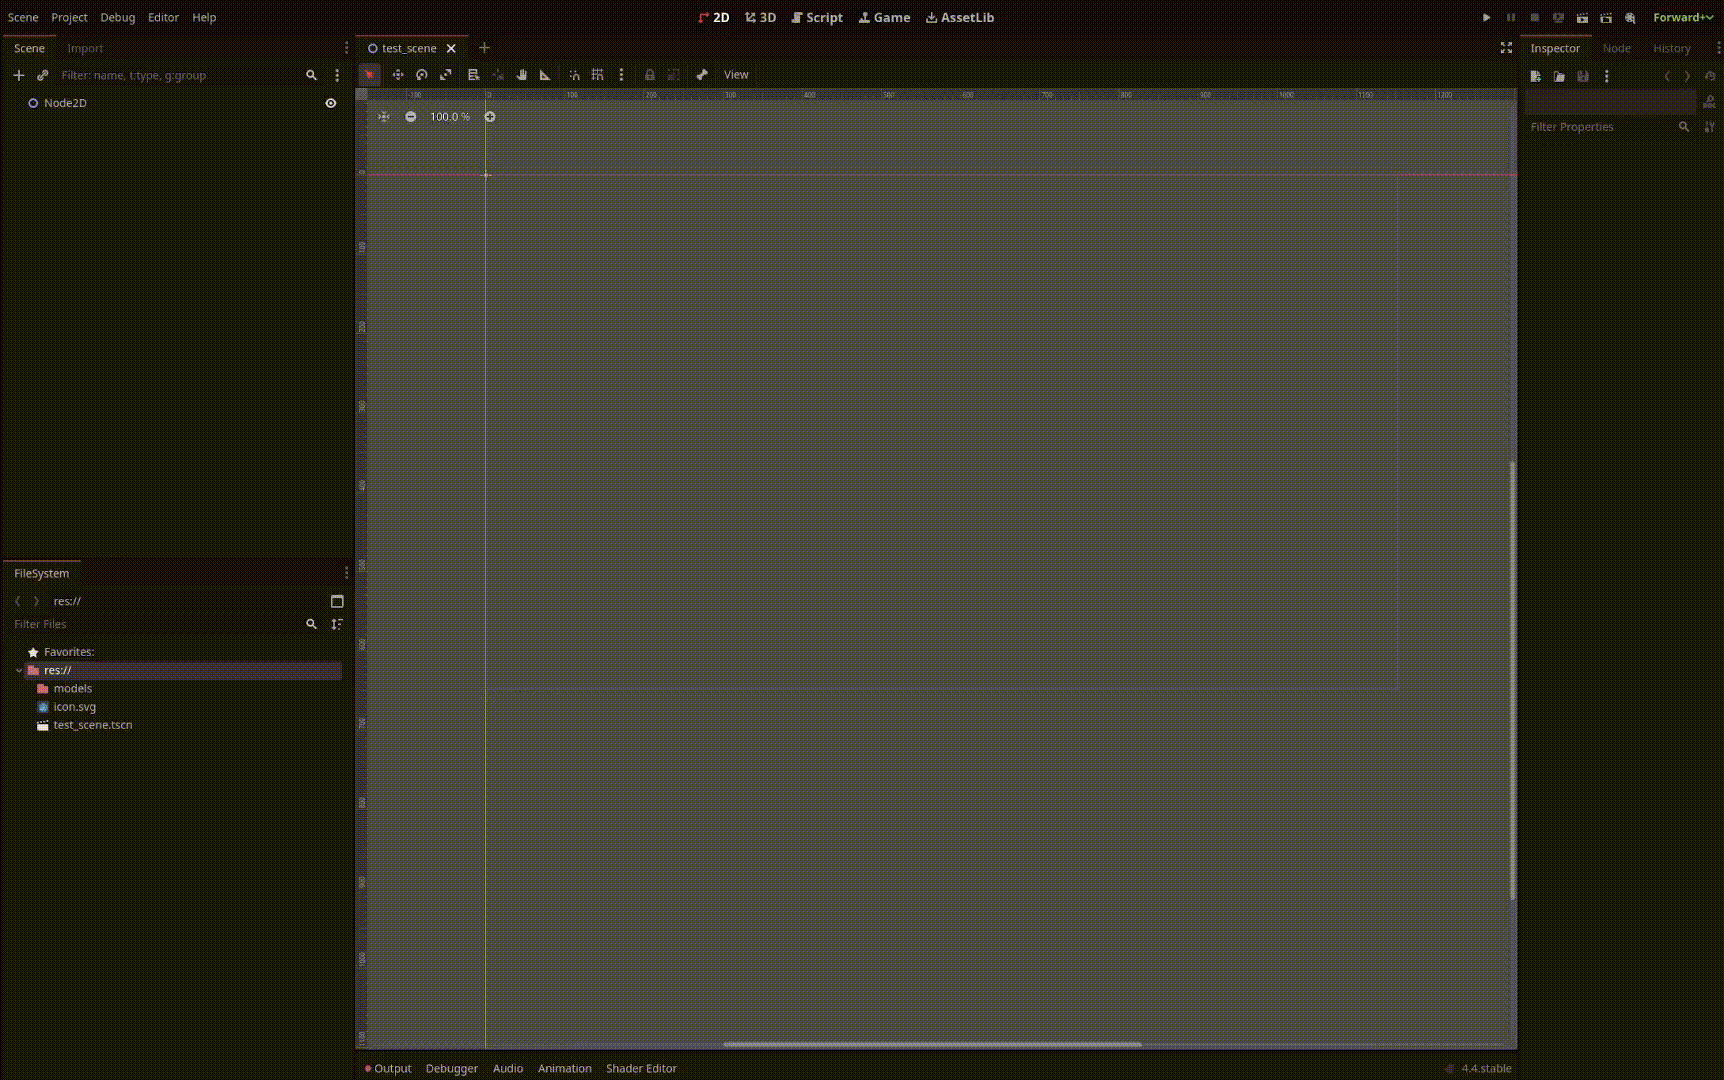Viewport: 1724px width, 1080px height.
Task: Switch to the 3D editor view
Action: (760, 17)
